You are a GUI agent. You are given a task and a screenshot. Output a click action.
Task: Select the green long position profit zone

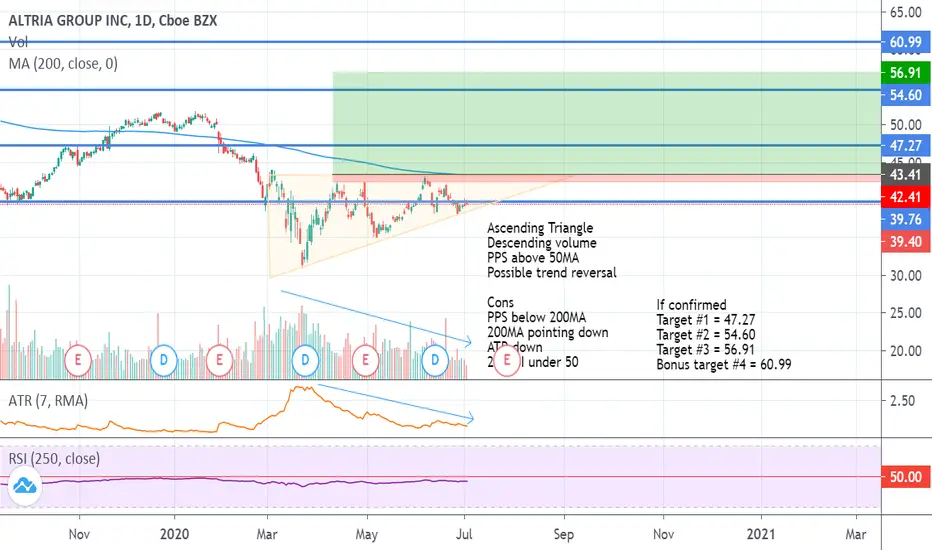pyautogui.click(x=606, y=122)
